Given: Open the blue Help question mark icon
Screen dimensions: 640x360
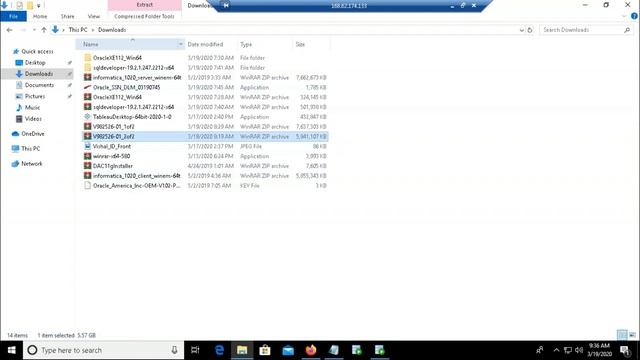Looking at the screenshot, I should 634,16.
